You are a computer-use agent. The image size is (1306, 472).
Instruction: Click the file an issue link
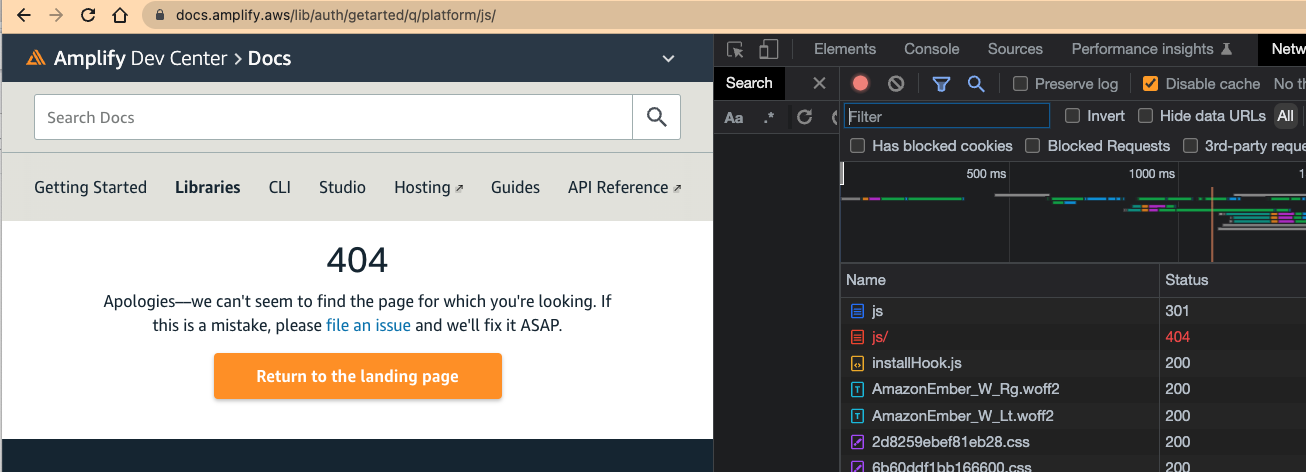368,325
